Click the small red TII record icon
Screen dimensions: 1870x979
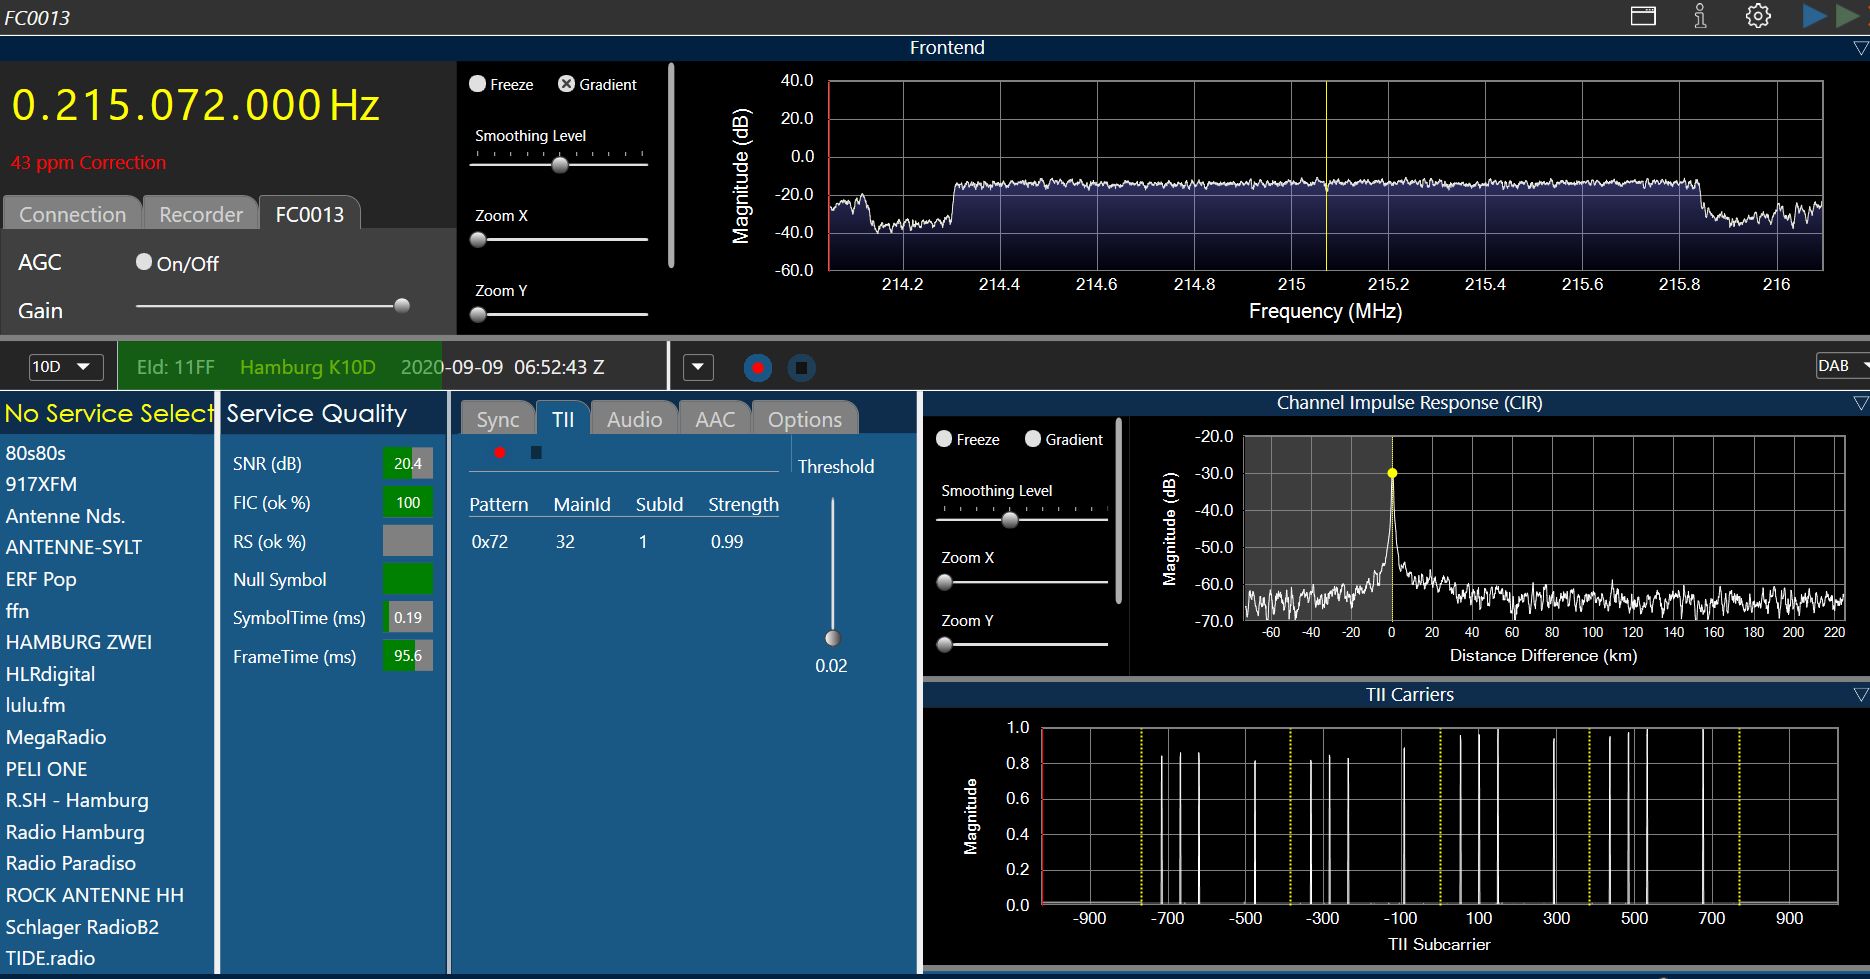(x=500, y=453)
